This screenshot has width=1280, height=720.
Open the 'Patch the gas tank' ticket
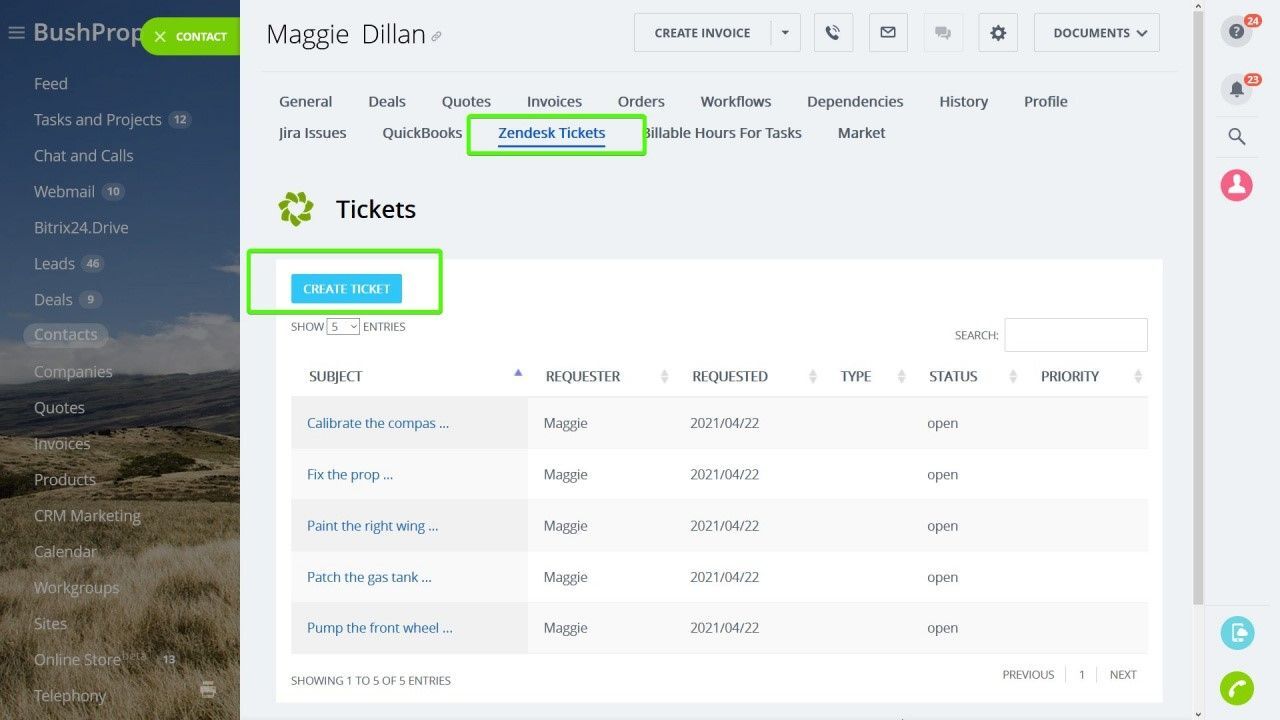coord(369,577)
